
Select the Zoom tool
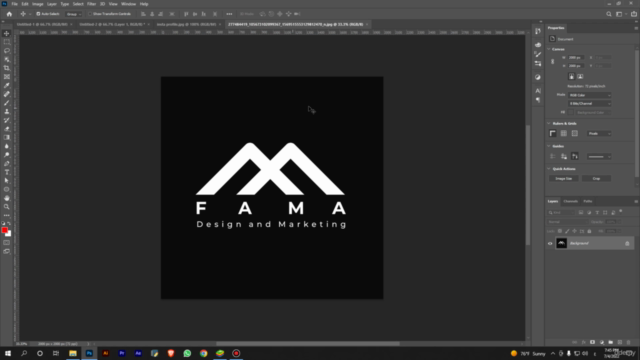coord(7,207)
